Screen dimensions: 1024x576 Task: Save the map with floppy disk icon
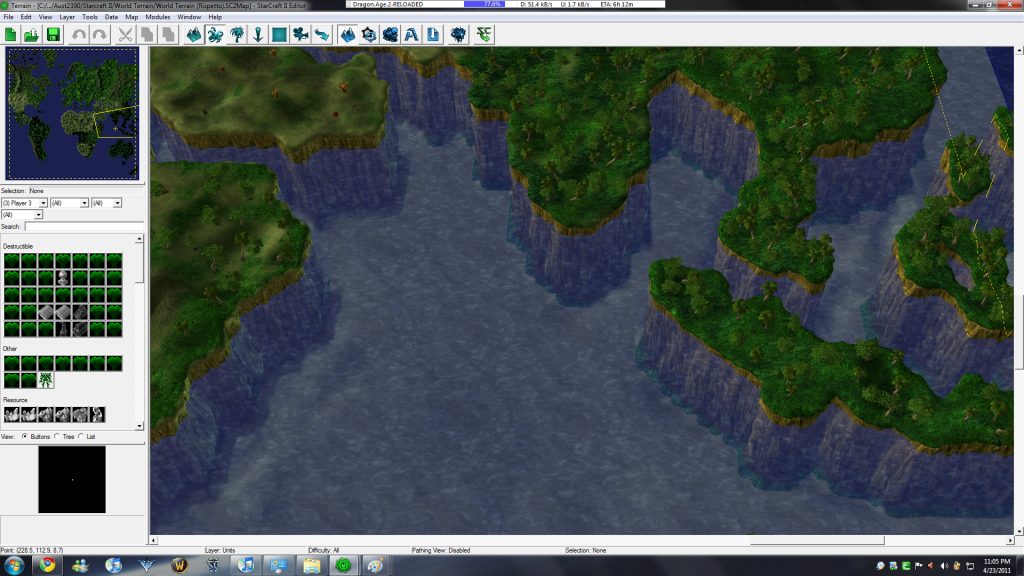[x=53, y=35]
